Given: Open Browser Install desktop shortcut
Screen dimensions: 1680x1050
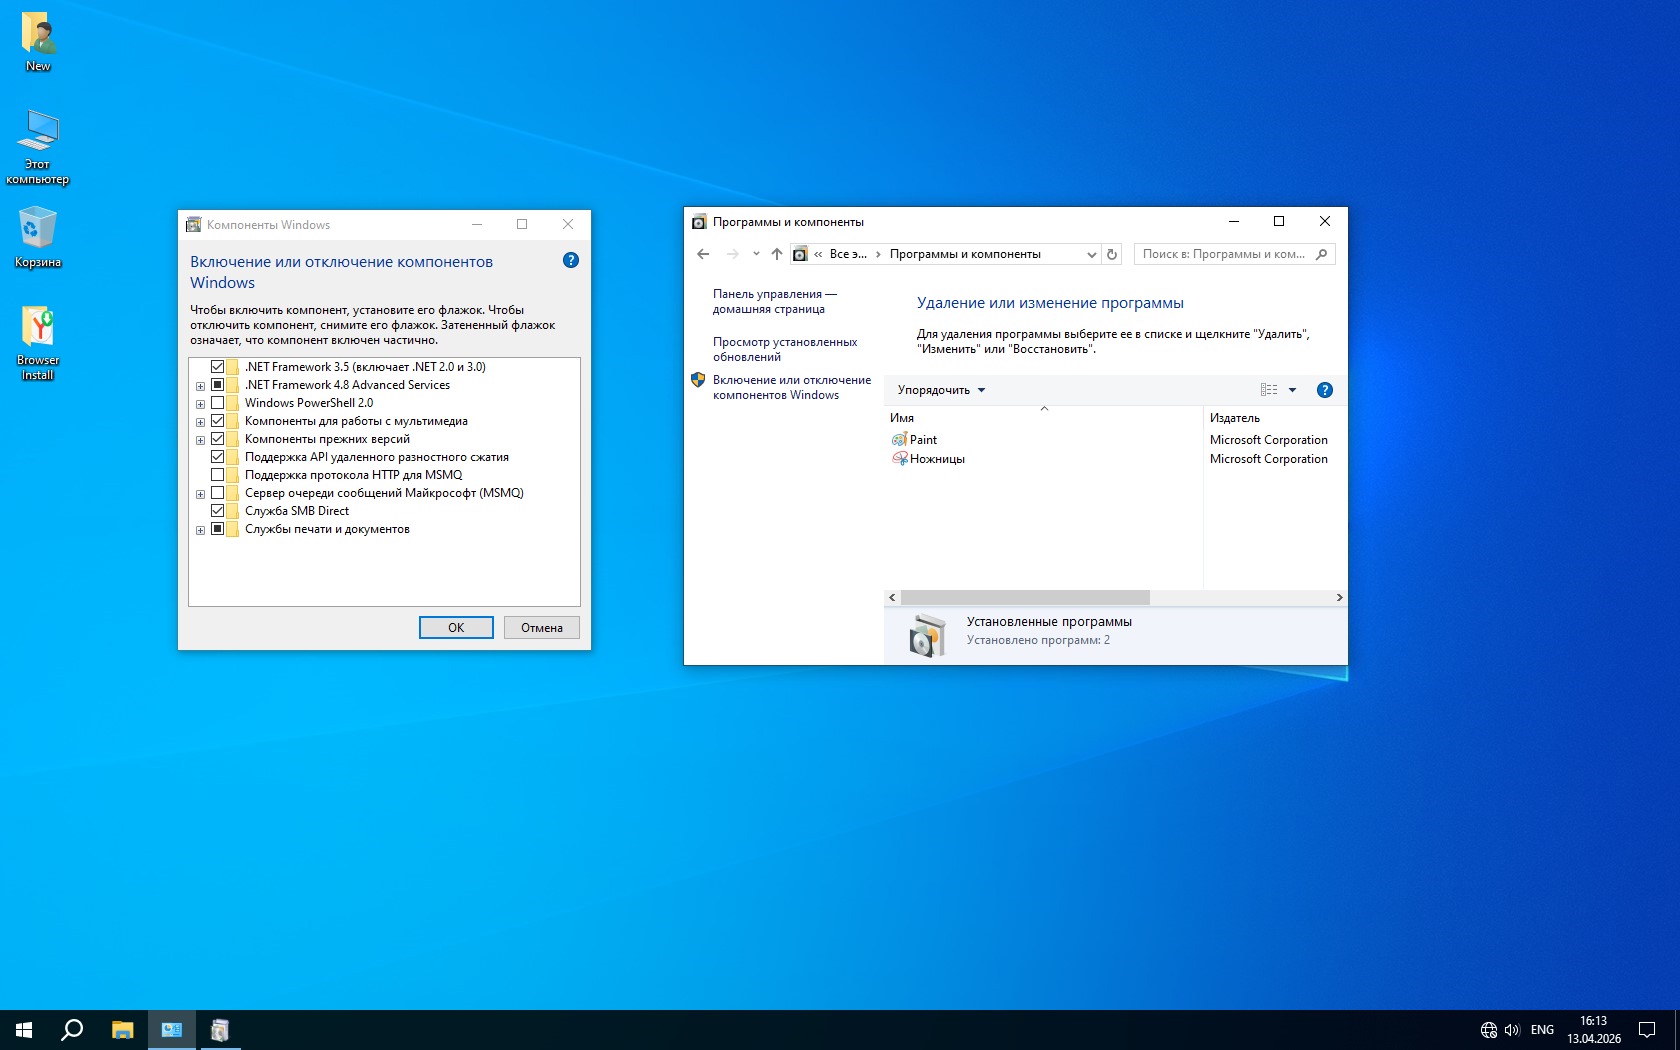Looking at the screenshot, I should [x=38, y=342].
